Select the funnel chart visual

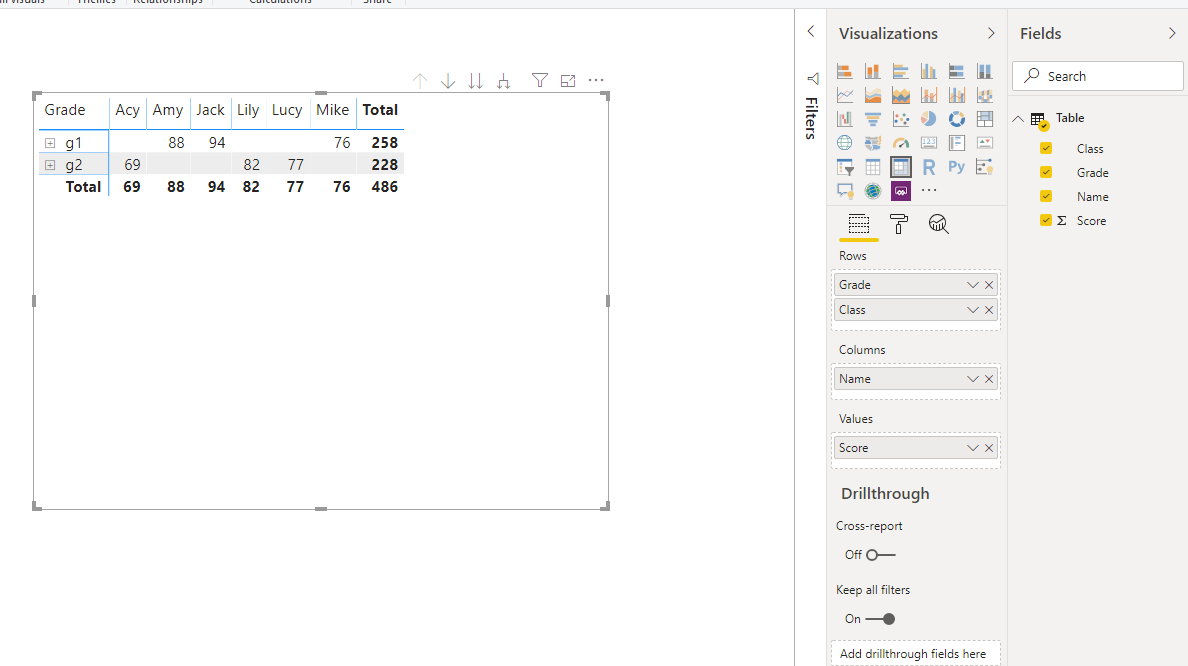[x=873, y=119]
